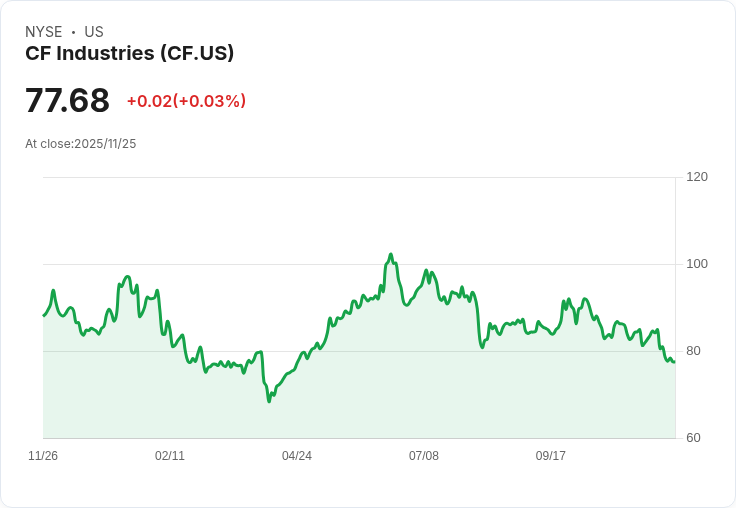Click the lowest dip of the price line
The width and height of the screenshot is (736, 508).
(x=269, y=401)
